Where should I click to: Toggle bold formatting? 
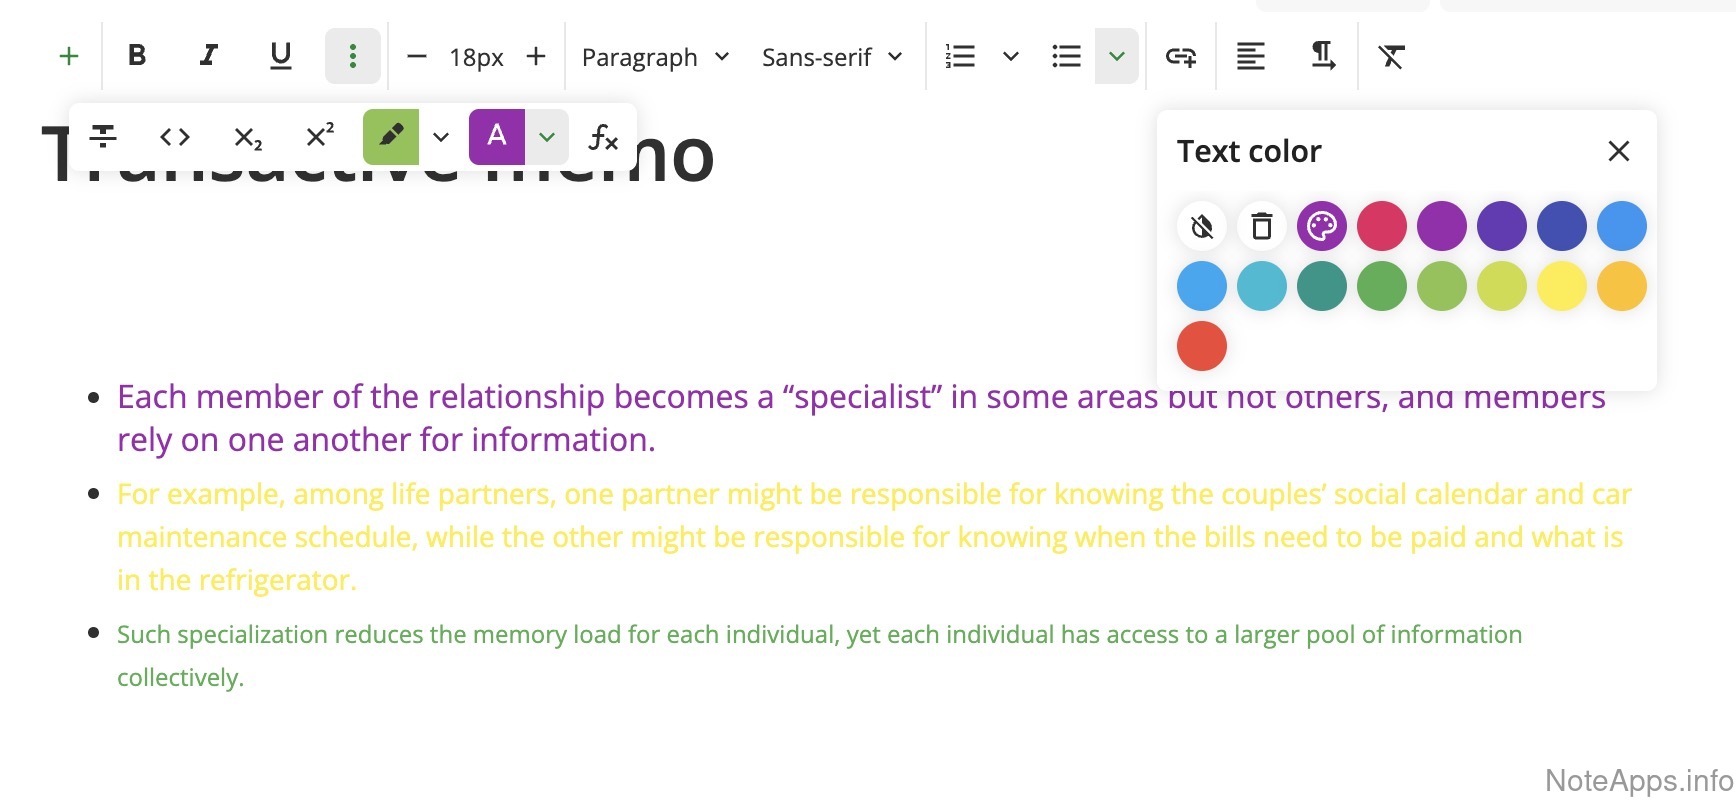(137, 56)
